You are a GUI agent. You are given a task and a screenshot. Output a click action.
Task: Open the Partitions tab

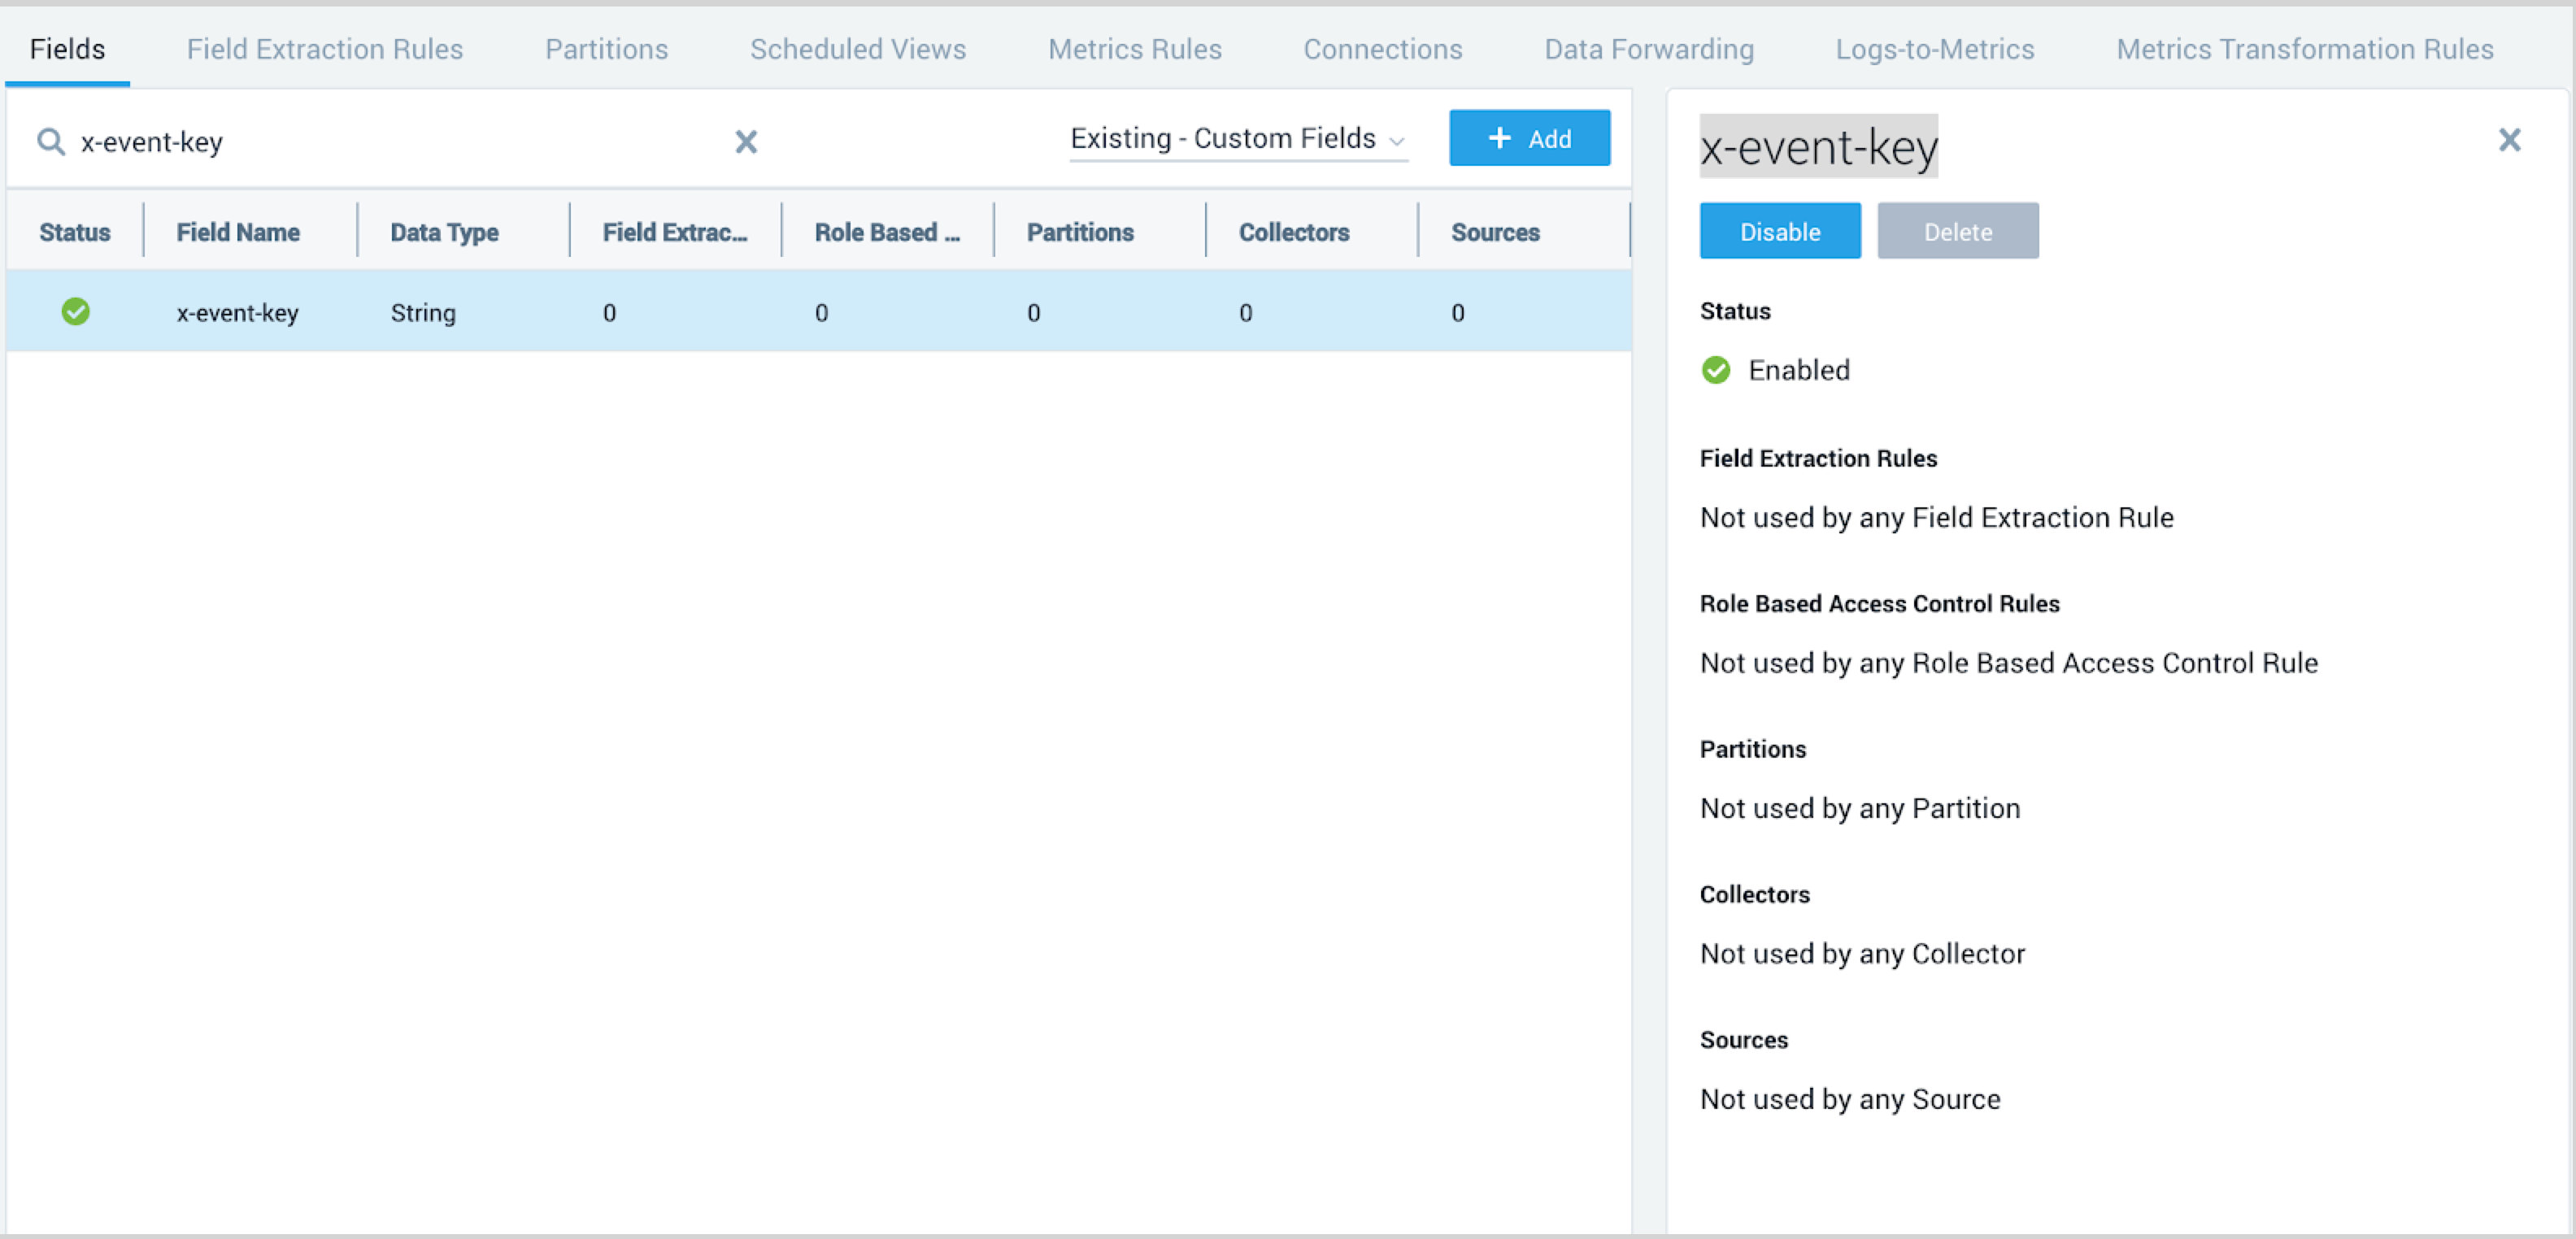click(606, 49)
